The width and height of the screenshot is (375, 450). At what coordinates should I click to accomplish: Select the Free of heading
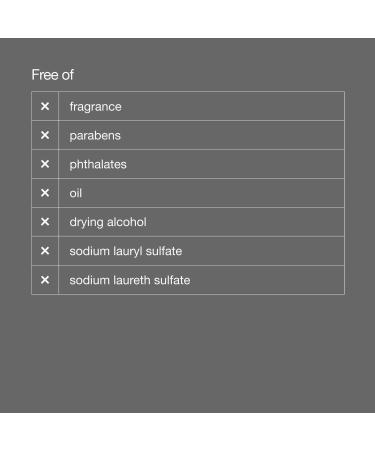click(53, 75)
